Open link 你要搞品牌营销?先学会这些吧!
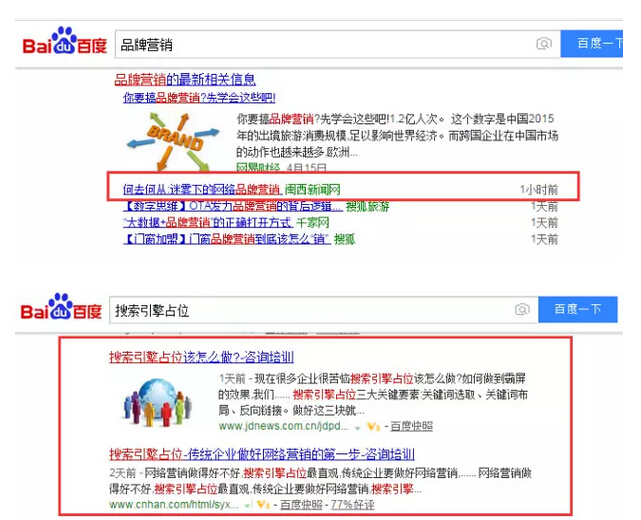Viewport: 641px width, 520px height. click(x=199, y=97)
